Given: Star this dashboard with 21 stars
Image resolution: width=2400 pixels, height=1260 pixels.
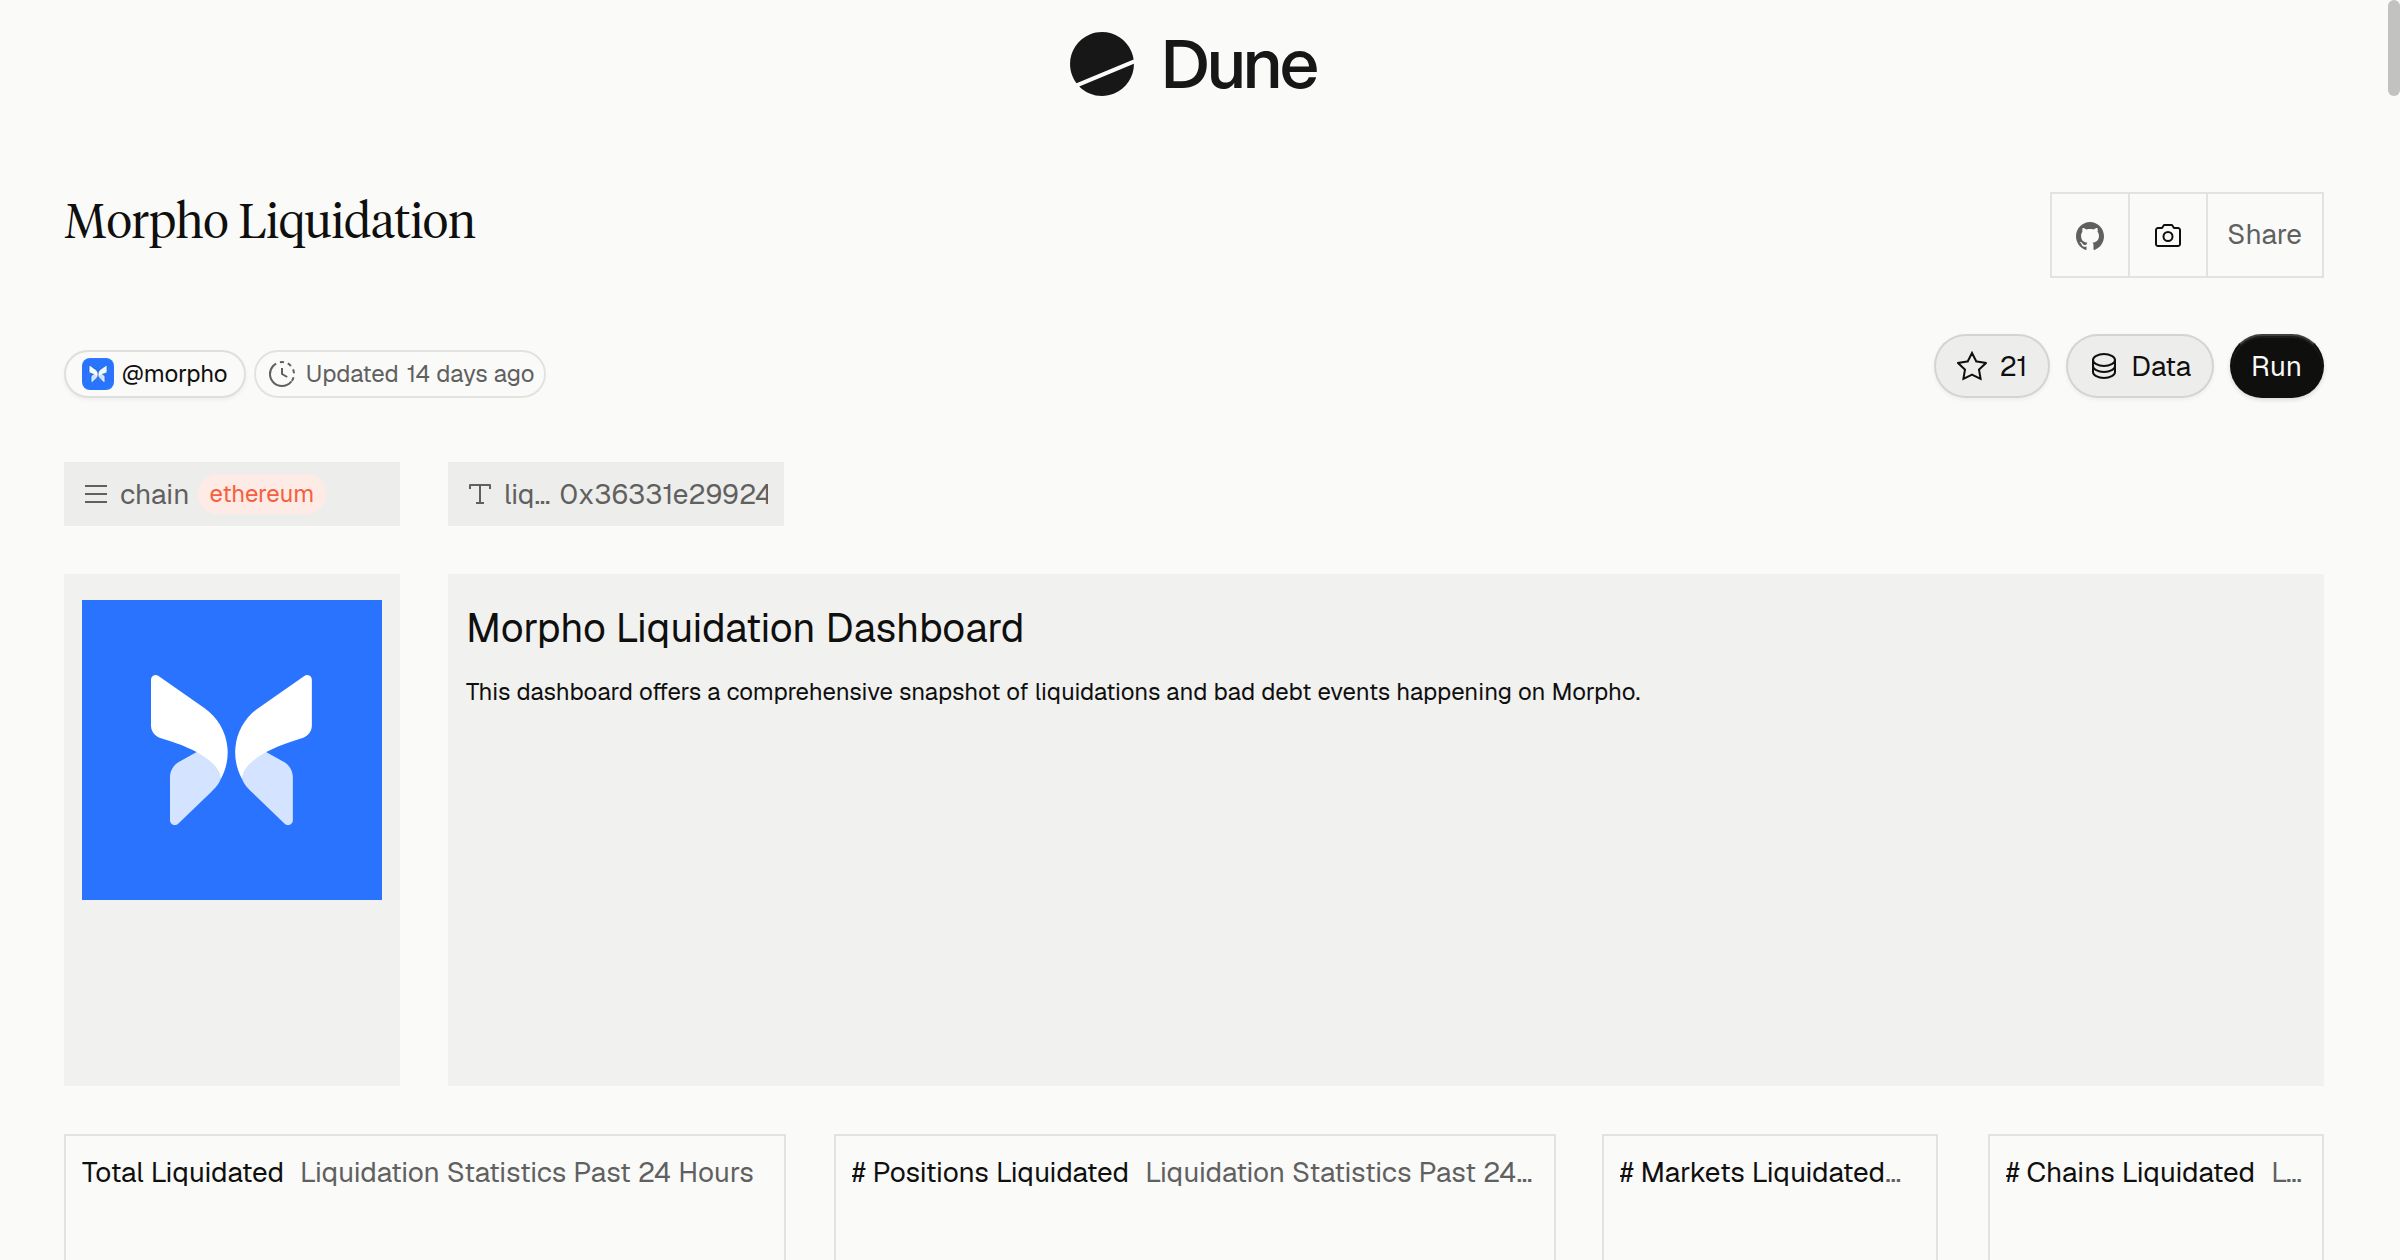Looking at the screenshot, I should tap(1992, 366).
